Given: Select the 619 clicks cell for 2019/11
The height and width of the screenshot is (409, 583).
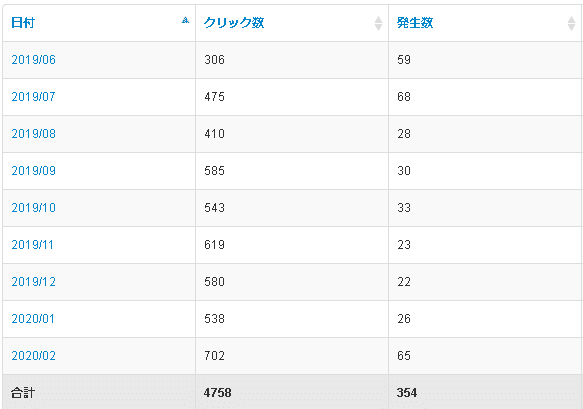Looking at the screenshot, I should point(292,245).
